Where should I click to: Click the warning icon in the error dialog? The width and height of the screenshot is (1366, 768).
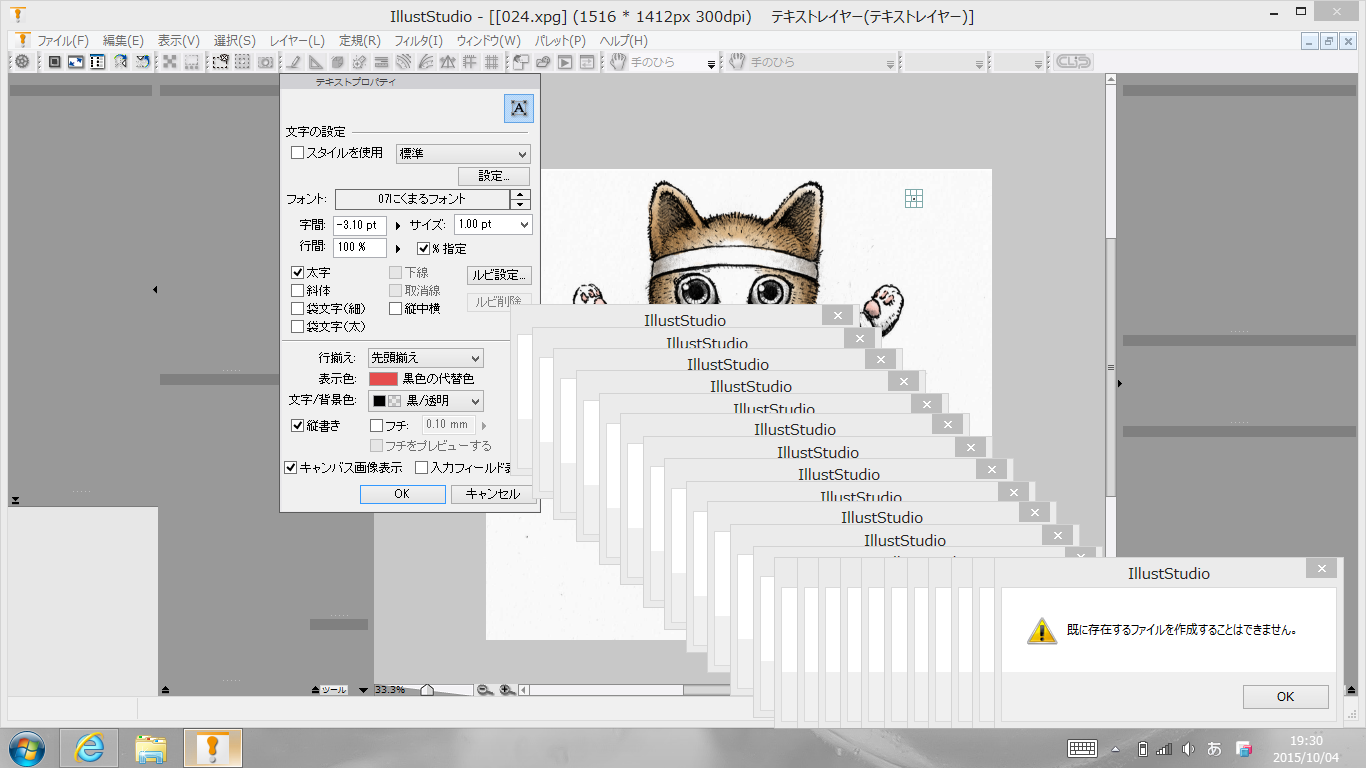point(1041,631)
